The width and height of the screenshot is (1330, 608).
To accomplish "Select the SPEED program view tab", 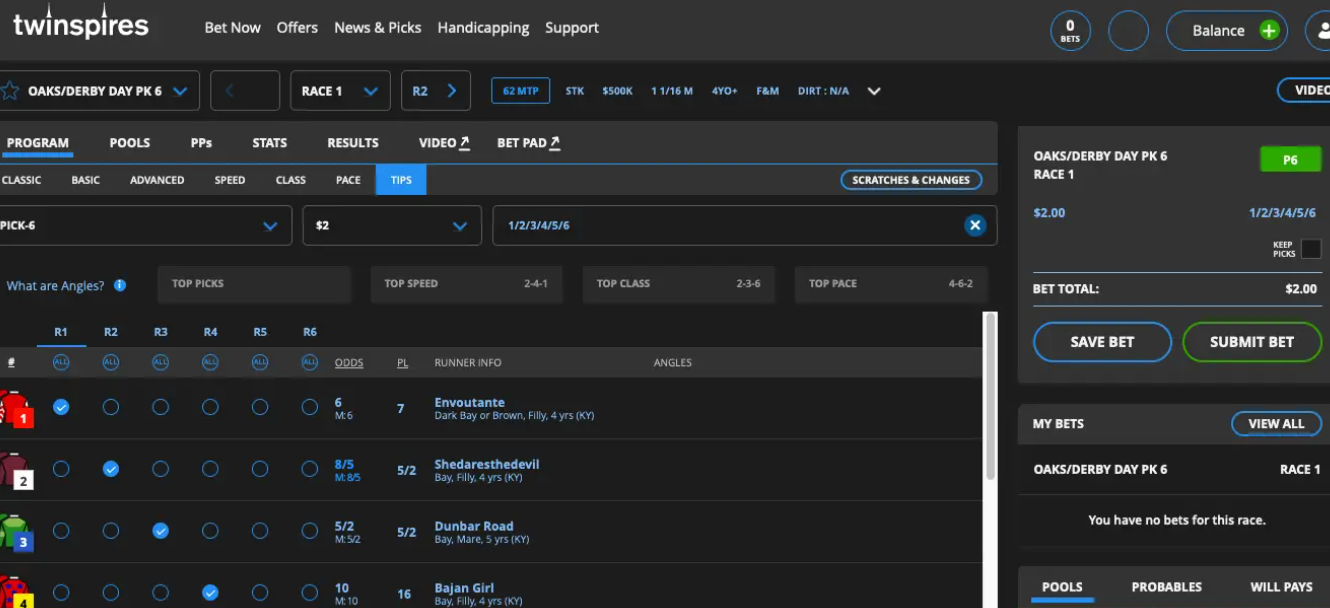I will (230, 180).
